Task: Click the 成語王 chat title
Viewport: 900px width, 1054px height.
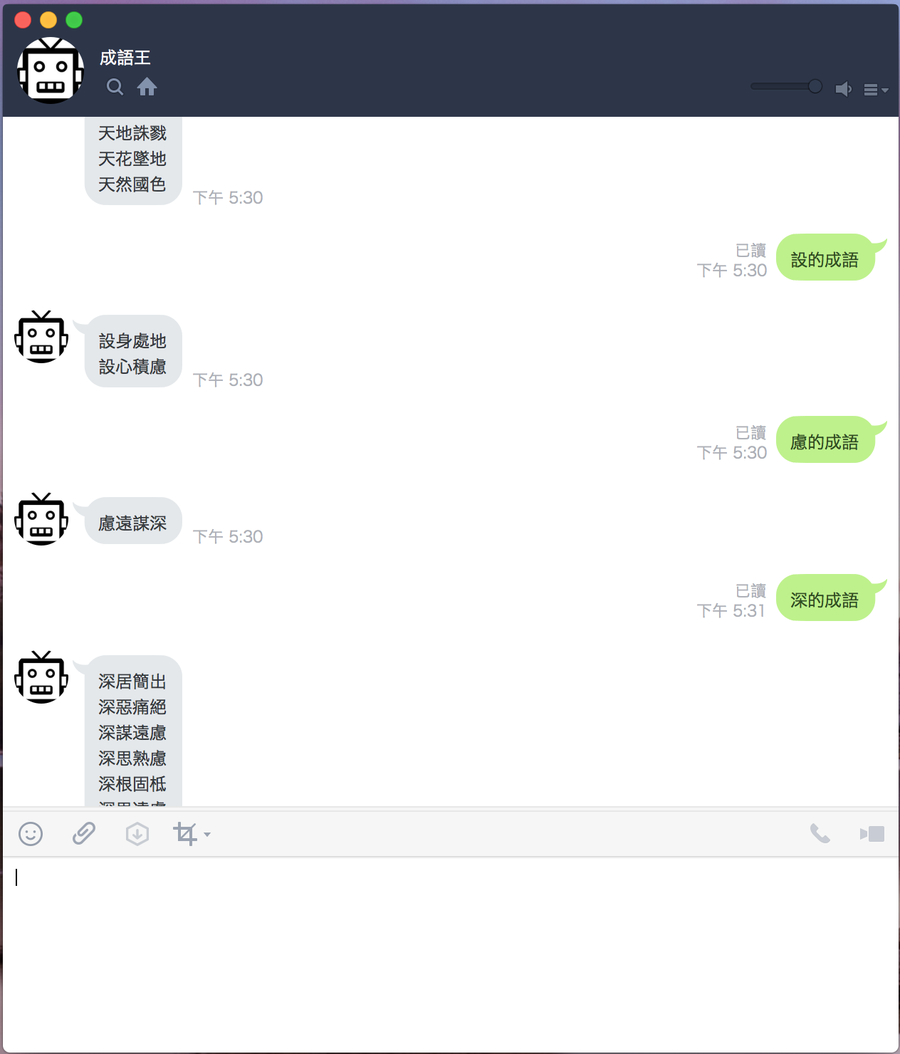Action: click(x=125, y=58)
